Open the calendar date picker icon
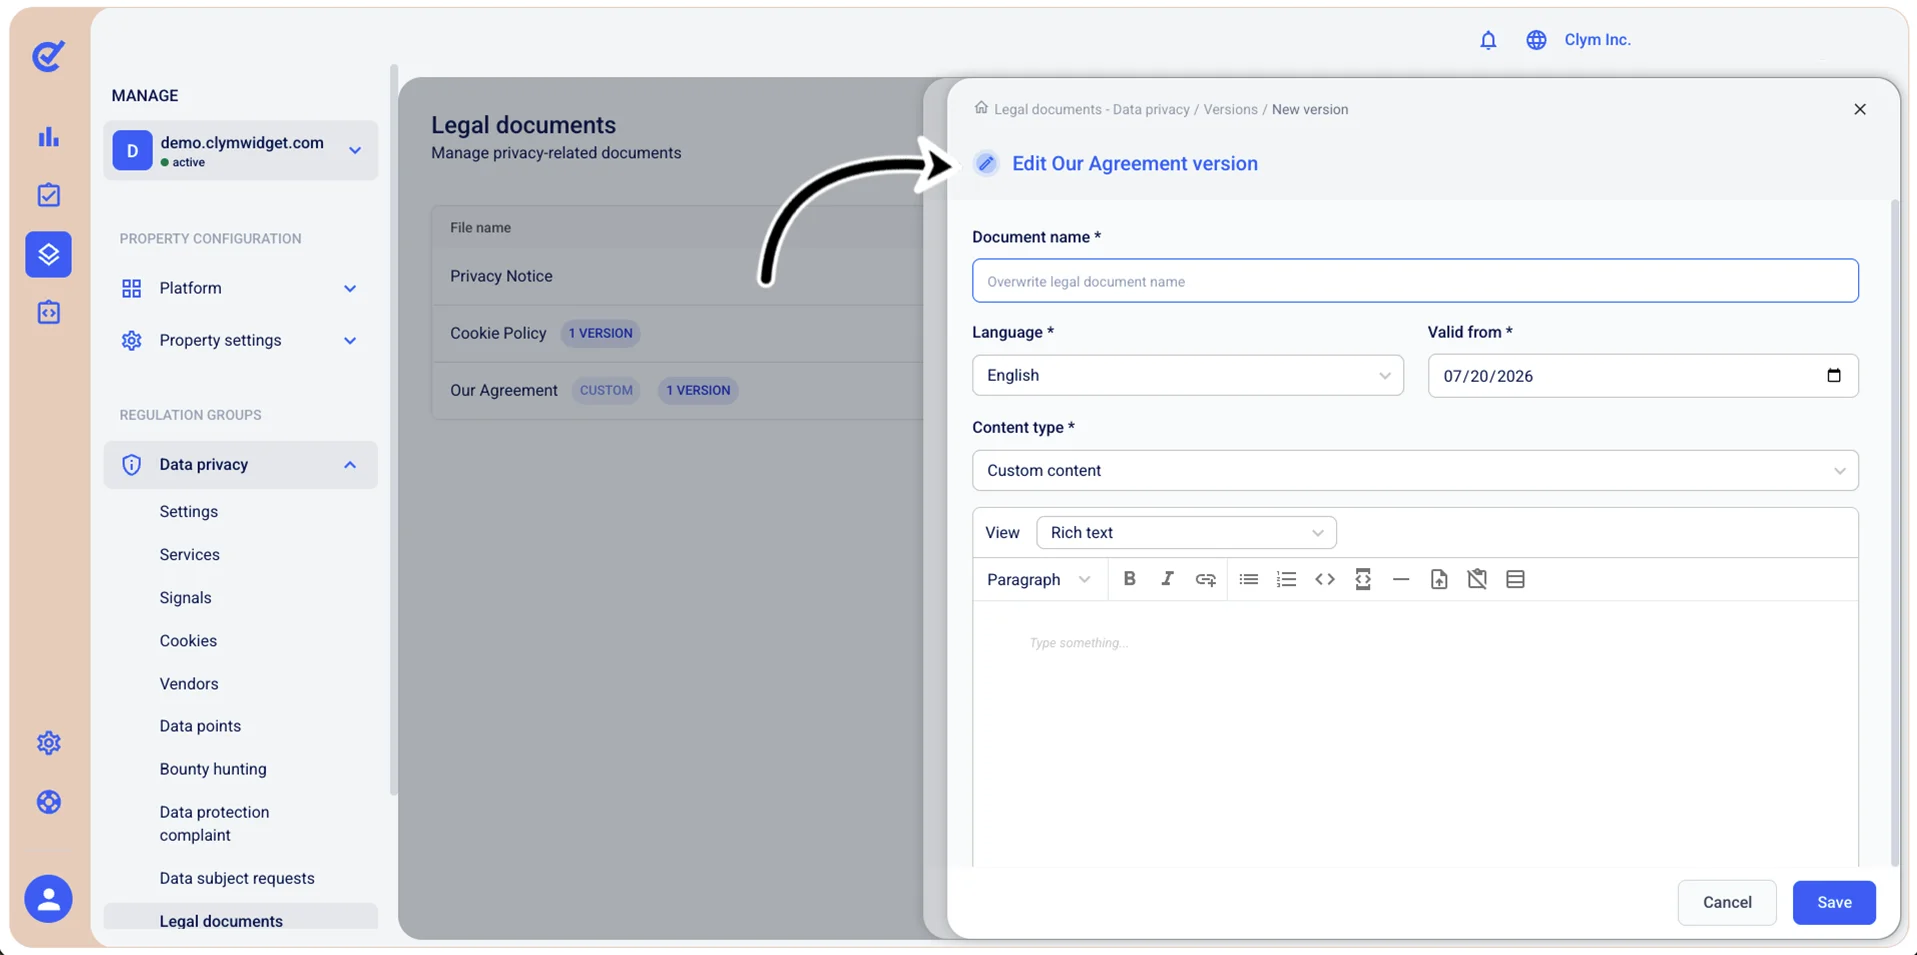This screenshot has width=1917, height=955. click(1833, 376)
